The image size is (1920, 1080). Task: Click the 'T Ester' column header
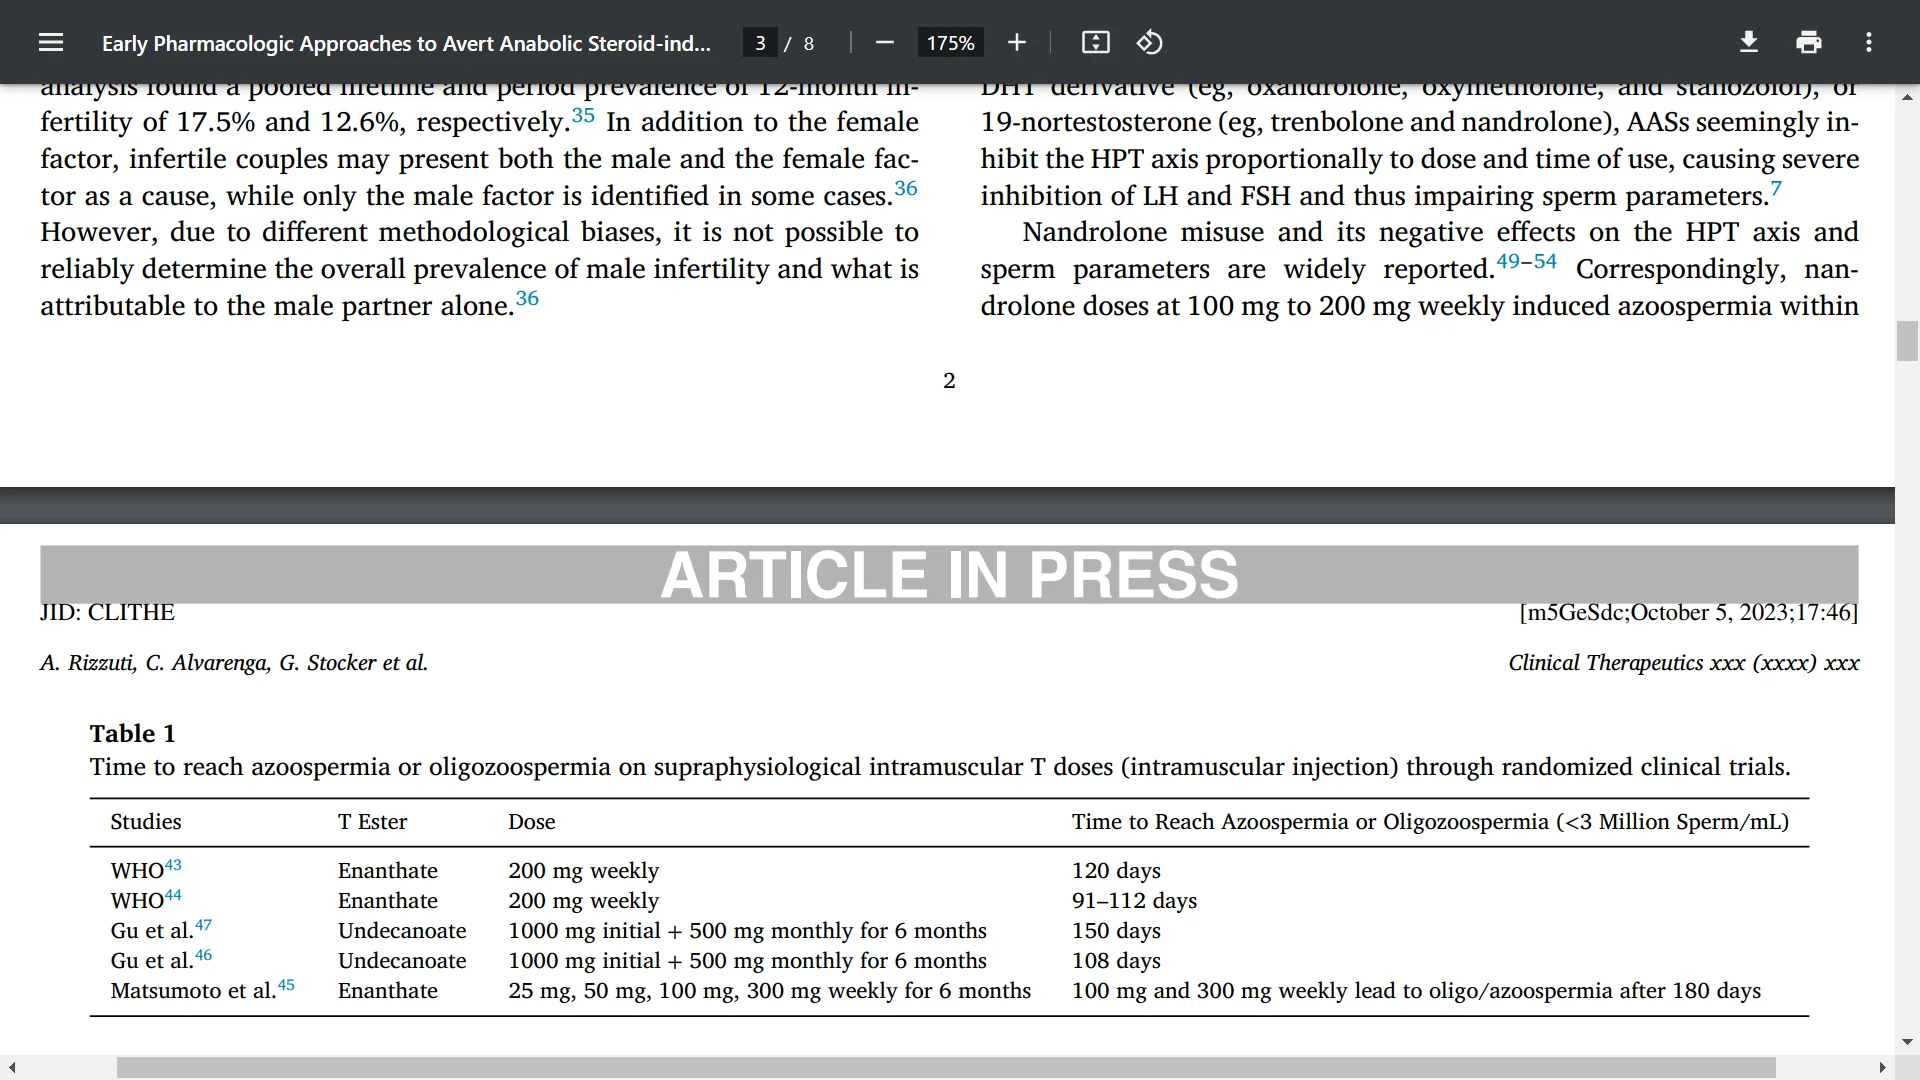pos(372,822)
